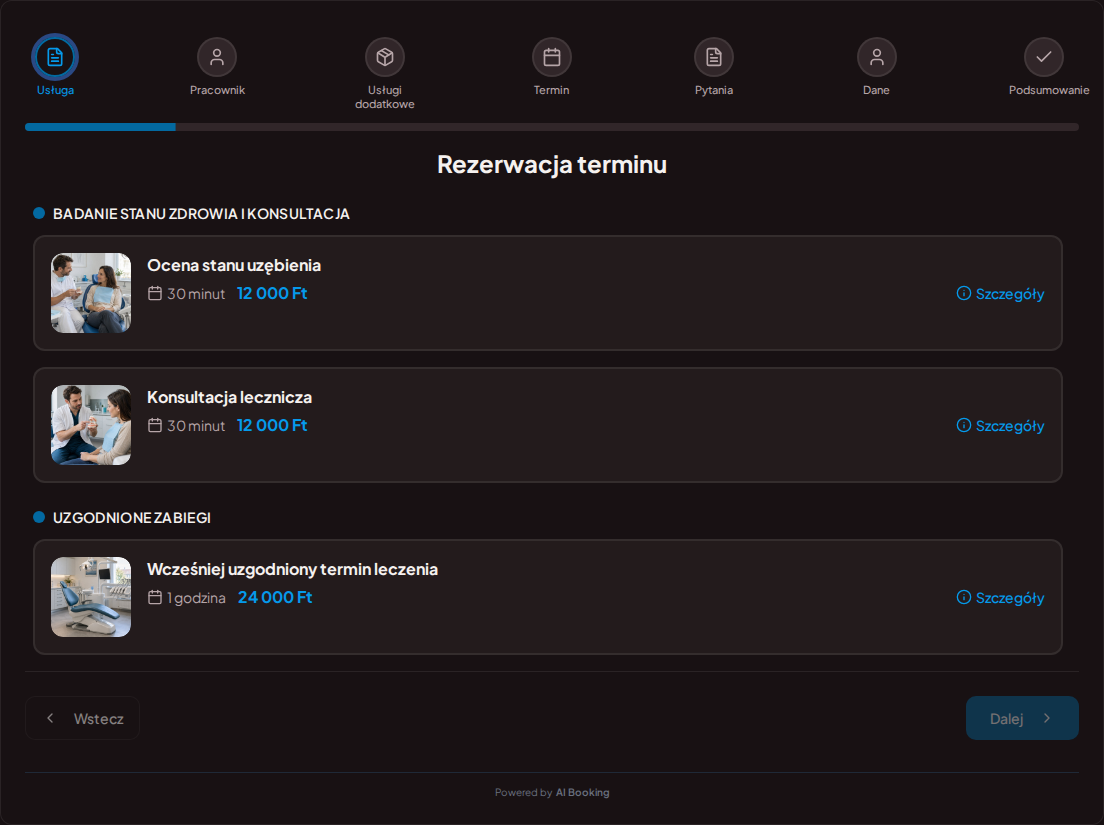1104x825 pixels.
Task: Click info icon on Konsultacja lecznicza
Action: click(x=964, y=425)
